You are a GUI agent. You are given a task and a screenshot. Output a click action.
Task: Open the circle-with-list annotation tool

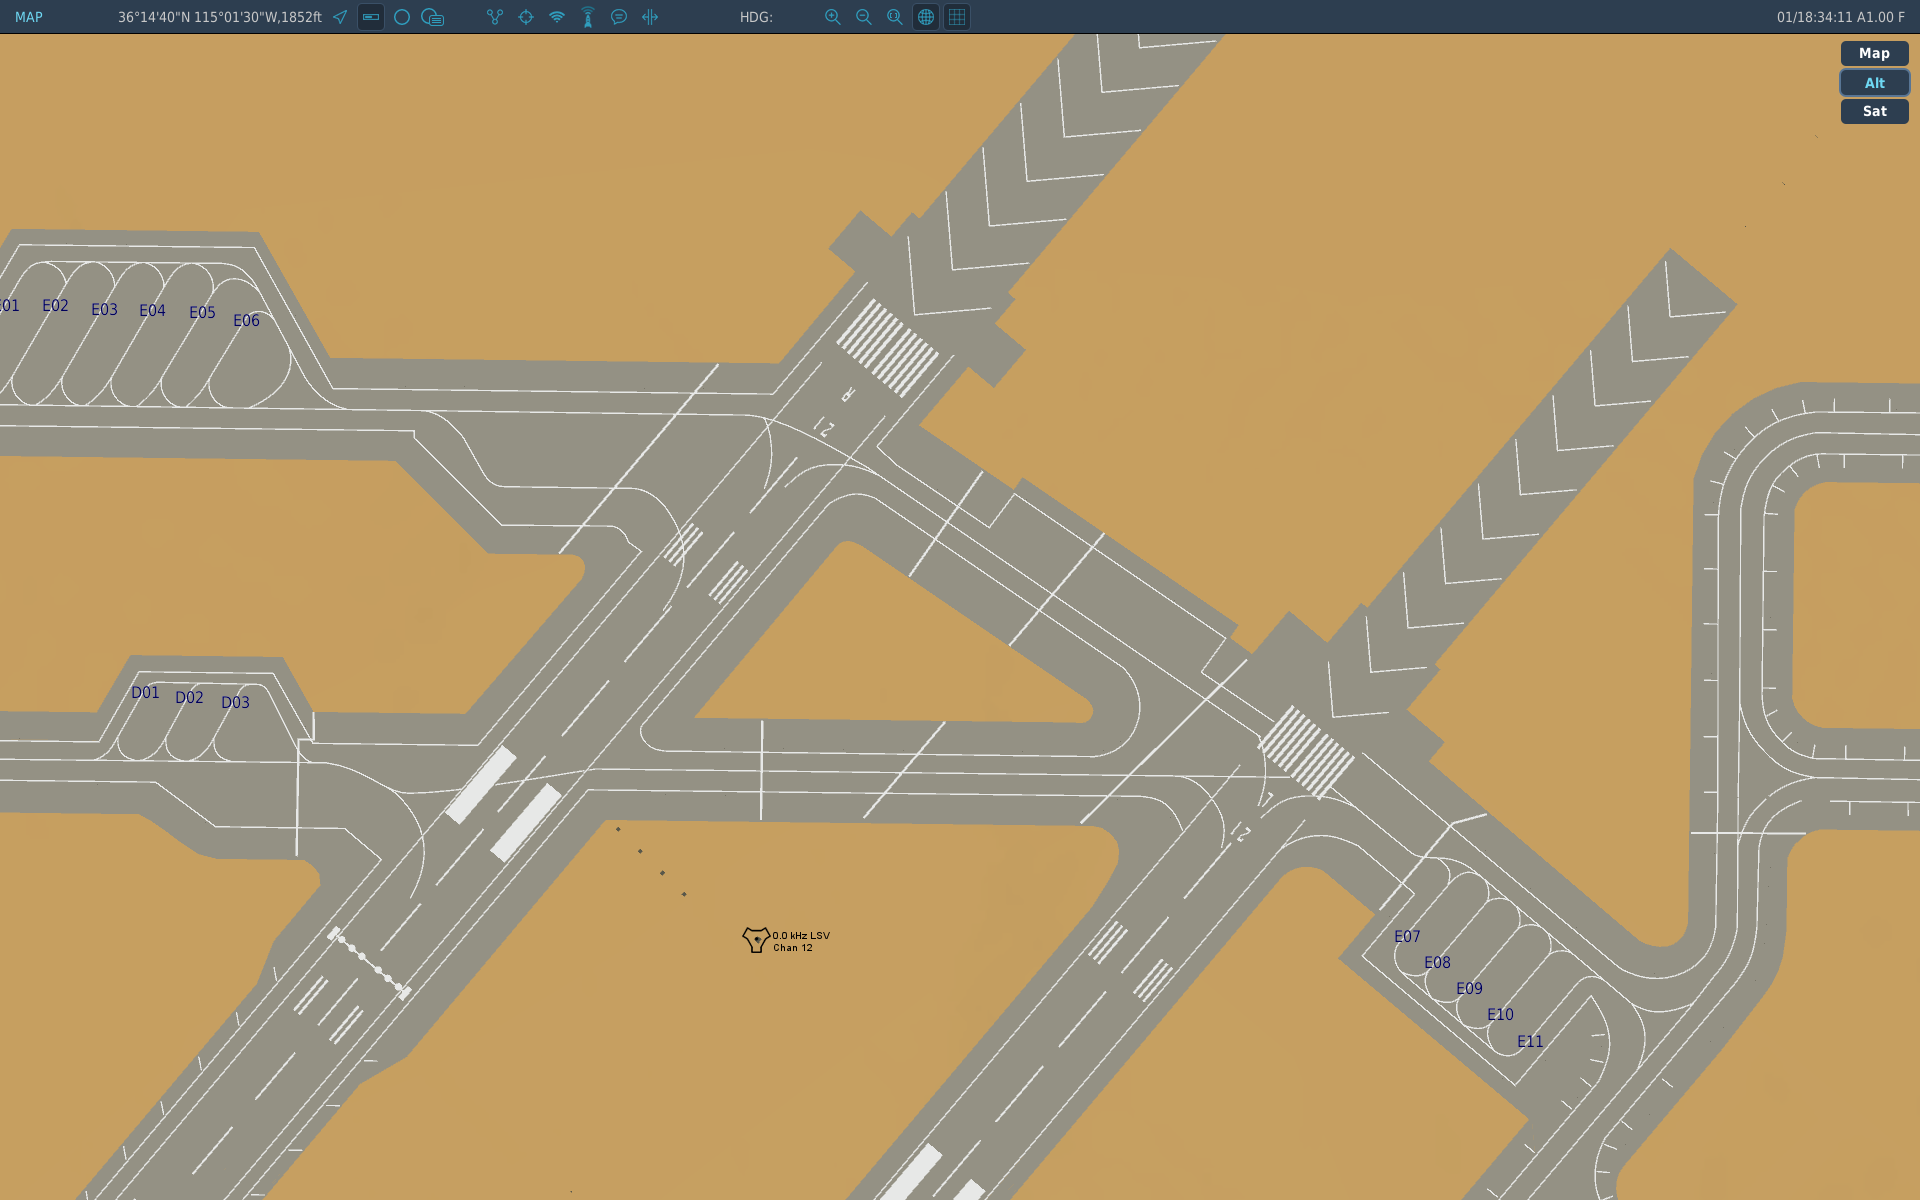(x=433, y=17)
